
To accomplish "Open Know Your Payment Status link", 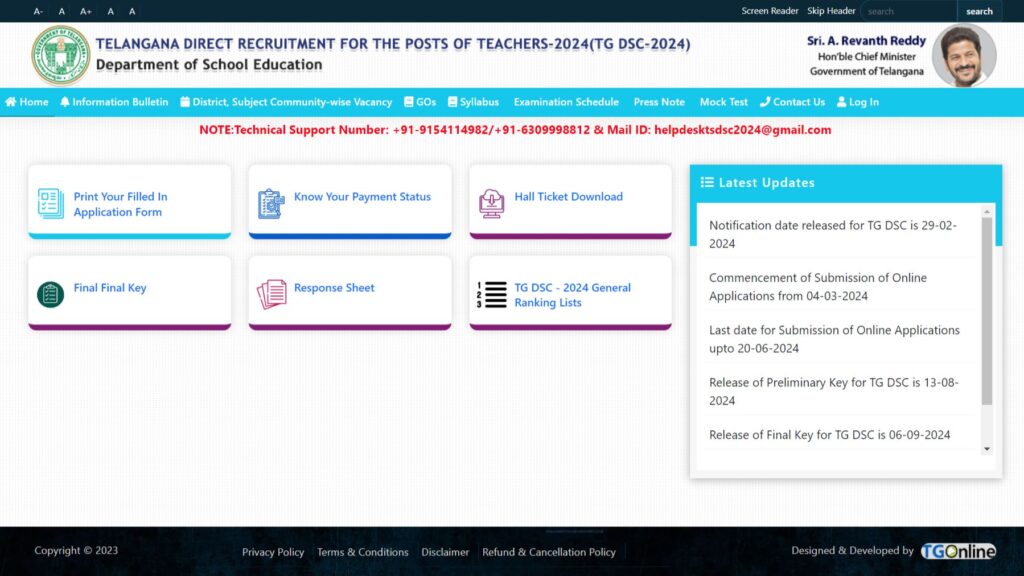I will [362, 197].
